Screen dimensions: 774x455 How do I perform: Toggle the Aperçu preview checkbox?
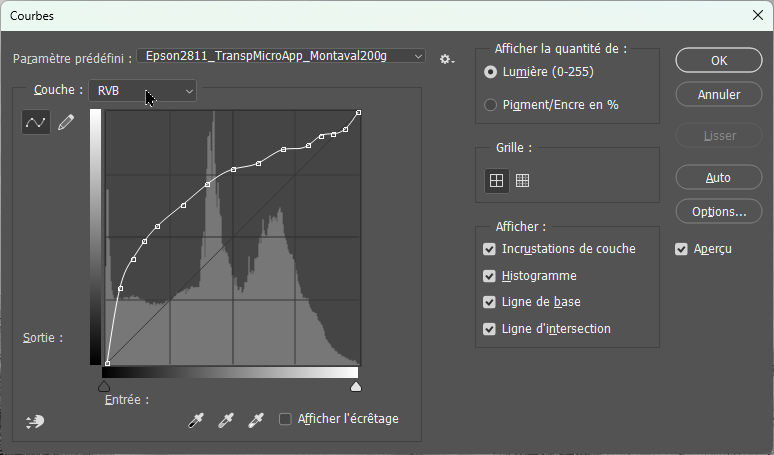[x=681, y=249]
